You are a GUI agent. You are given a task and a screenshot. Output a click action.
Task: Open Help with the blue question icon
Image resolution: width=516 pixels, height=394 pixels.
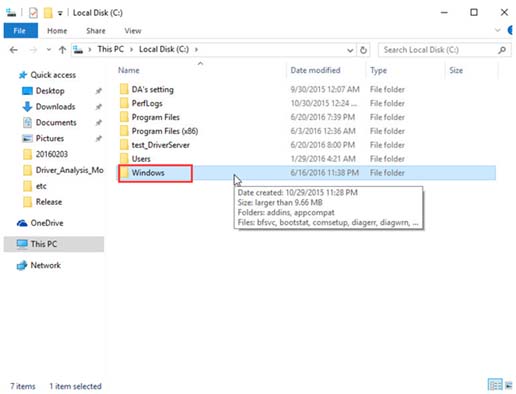tap(511, 30)
